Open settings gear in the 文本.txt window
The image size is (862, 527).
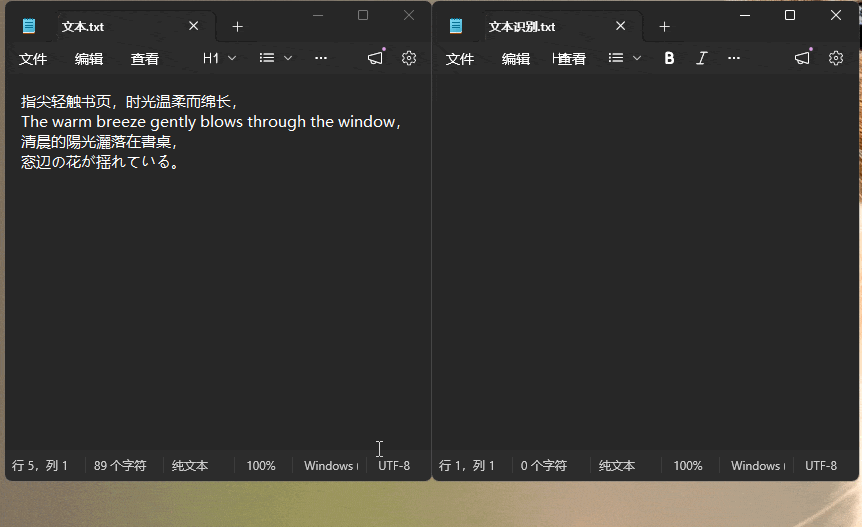(408, 58)
